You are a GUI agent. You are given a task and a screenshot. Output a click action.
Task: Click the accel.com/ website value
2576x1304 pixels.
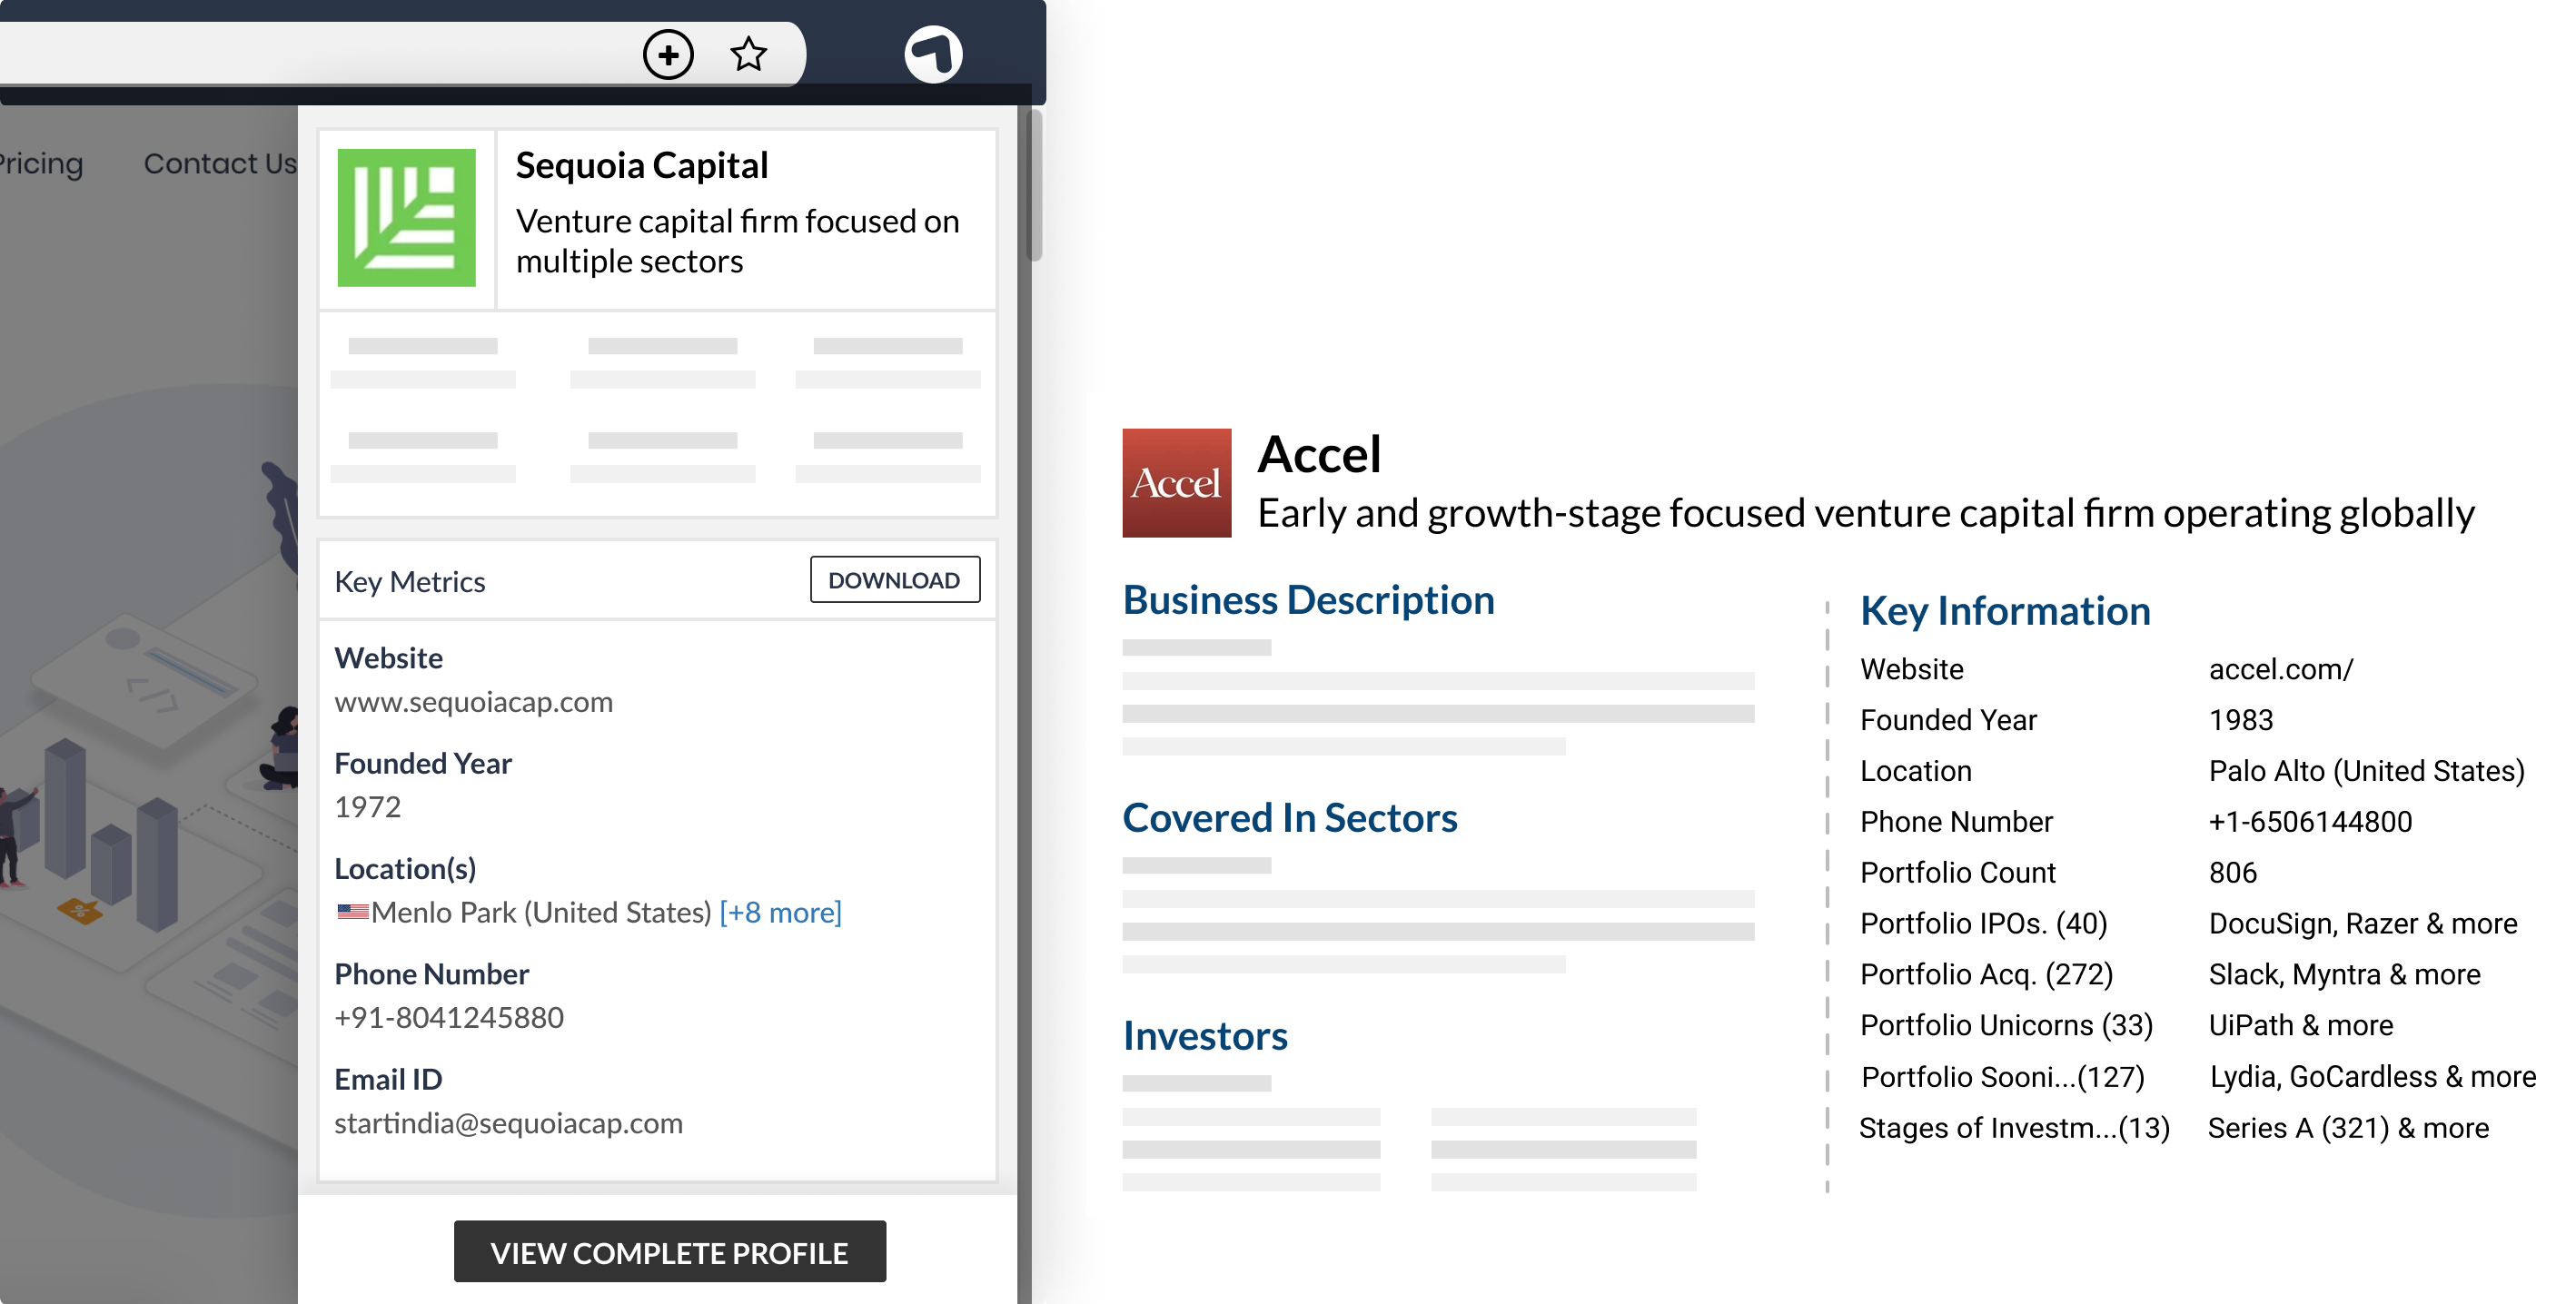tap(2280, 669)
